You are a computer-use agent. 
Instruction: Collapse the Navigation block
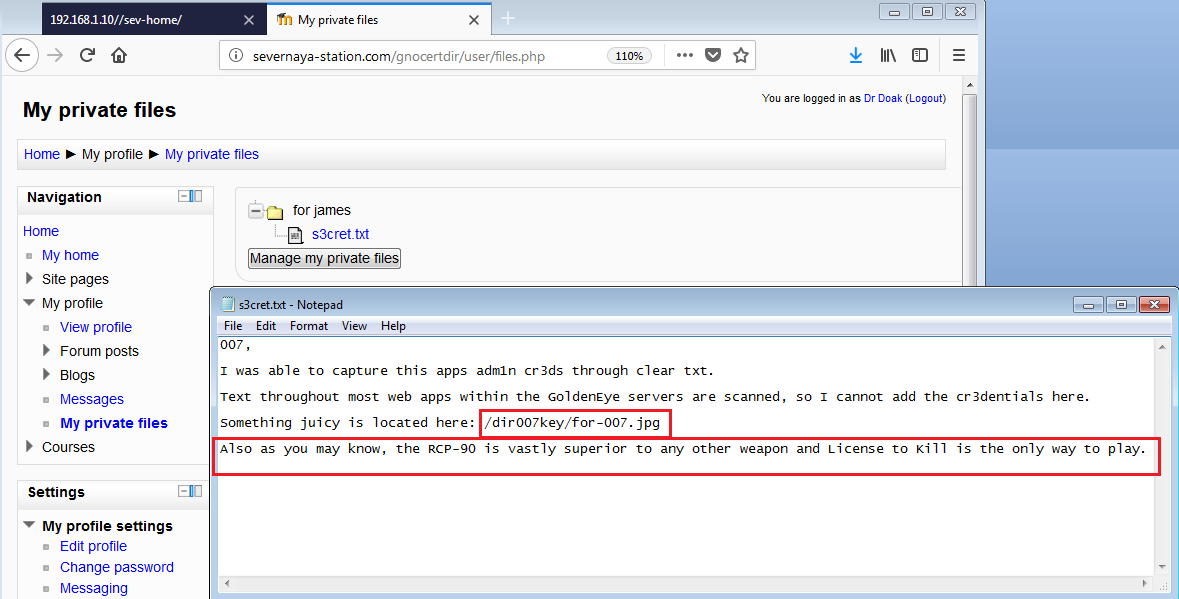[185, 197]
